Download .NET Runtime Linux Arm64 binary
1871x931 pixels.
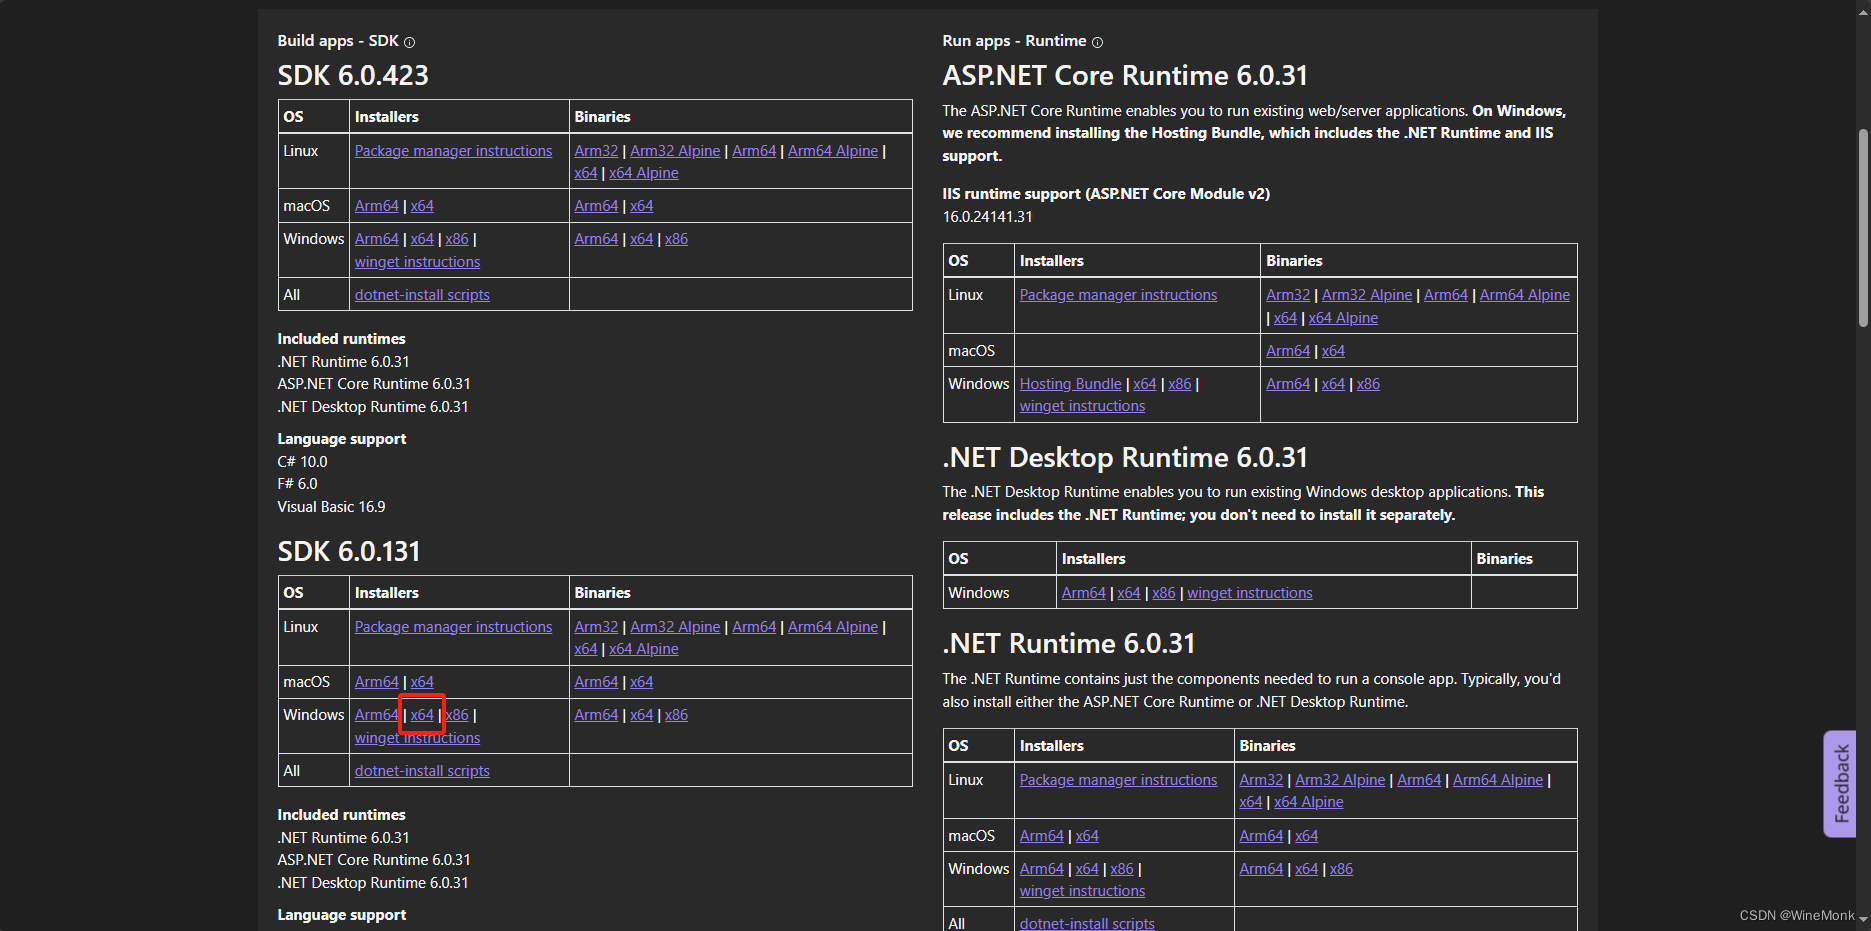tap(1419, 780)
